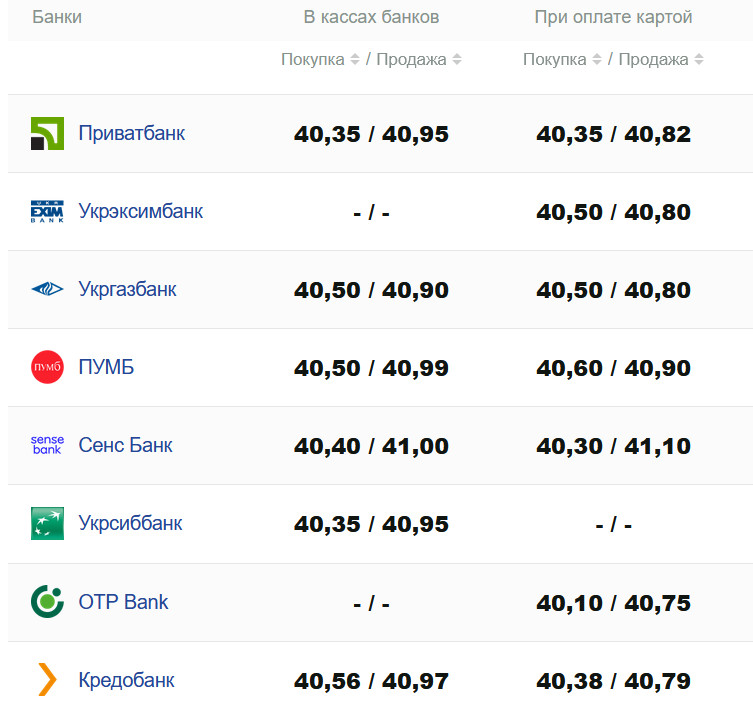Click the red ПУМБ logo icon
Screen dimensions: 753x709
click(x=47, y=367)
